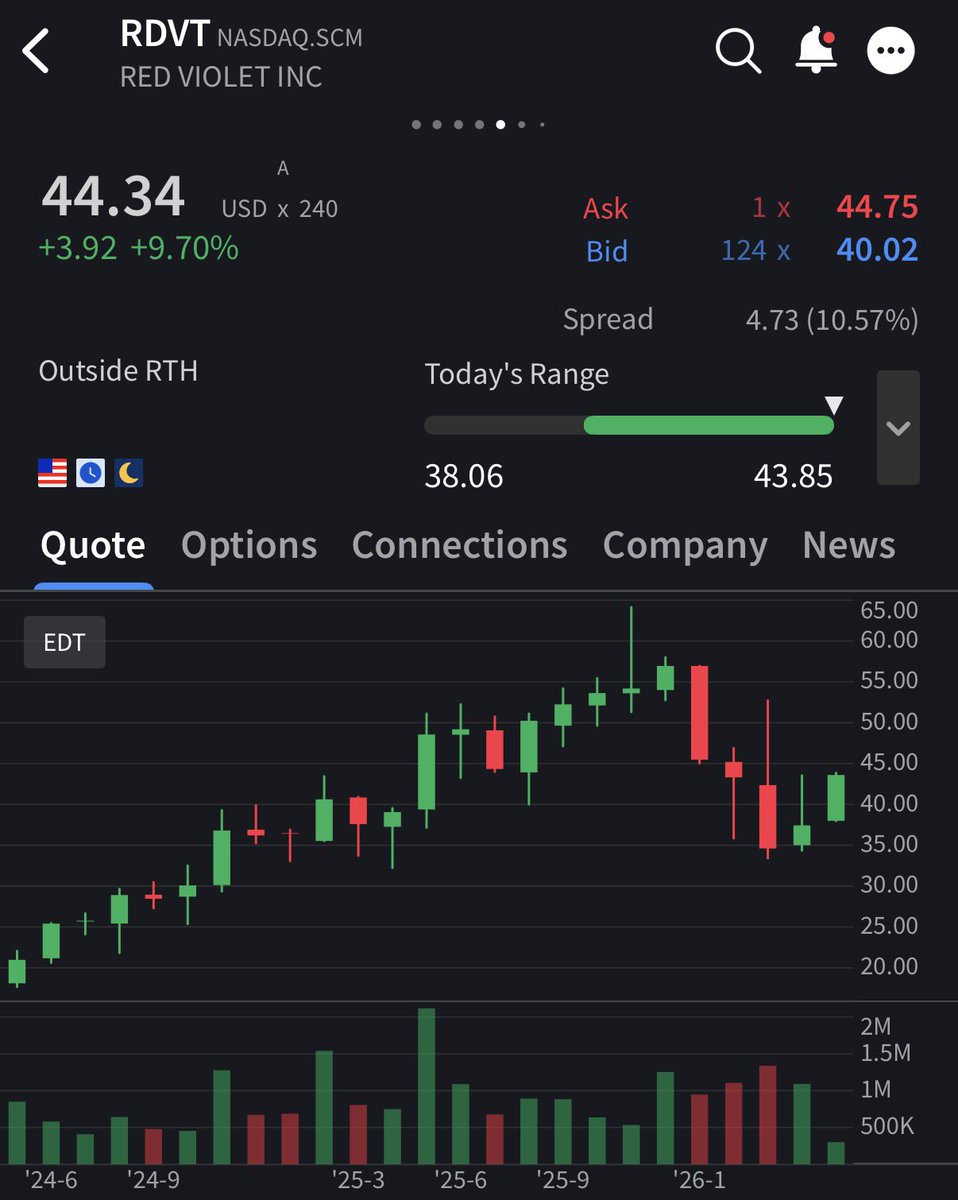Expand quote details with the chevron button
The width and height of the screenshot is (958, 1200).
[898, 427]
